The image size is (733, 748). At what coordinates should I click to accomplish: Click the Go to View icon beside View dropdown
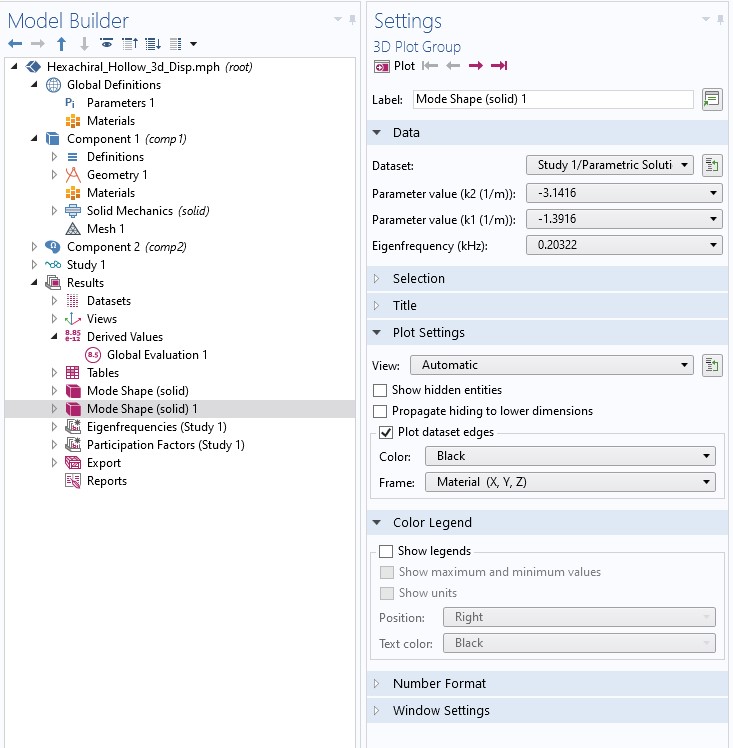[712, 365]
